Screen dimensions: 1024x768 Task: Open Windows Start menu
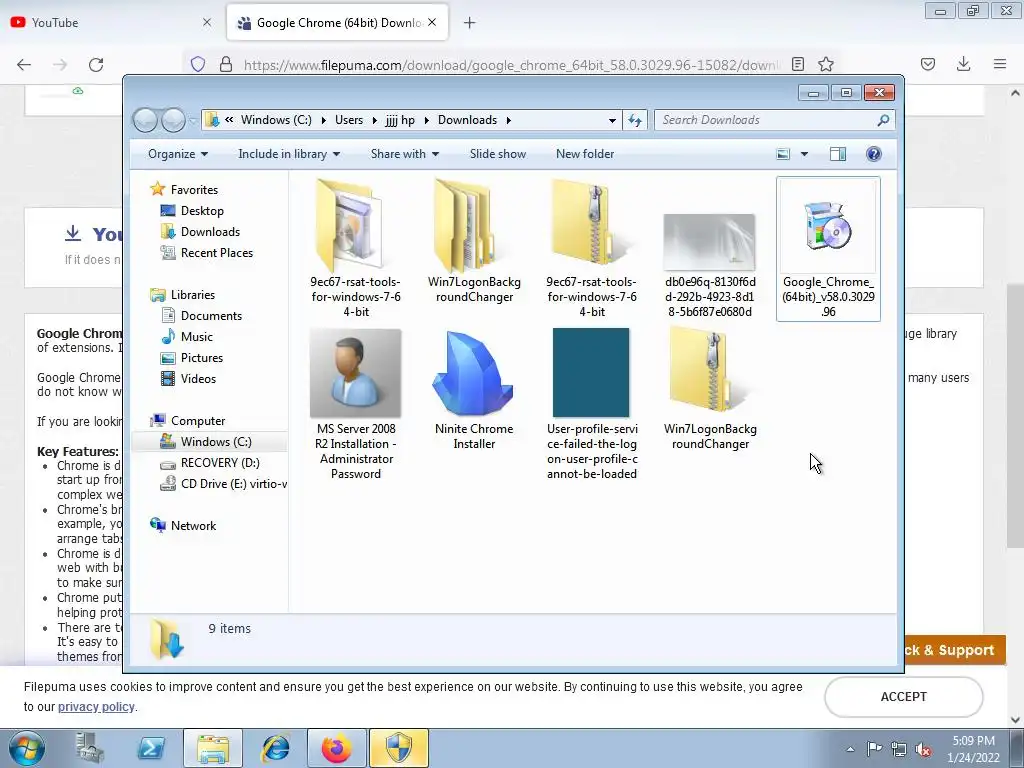coord(27,748)
